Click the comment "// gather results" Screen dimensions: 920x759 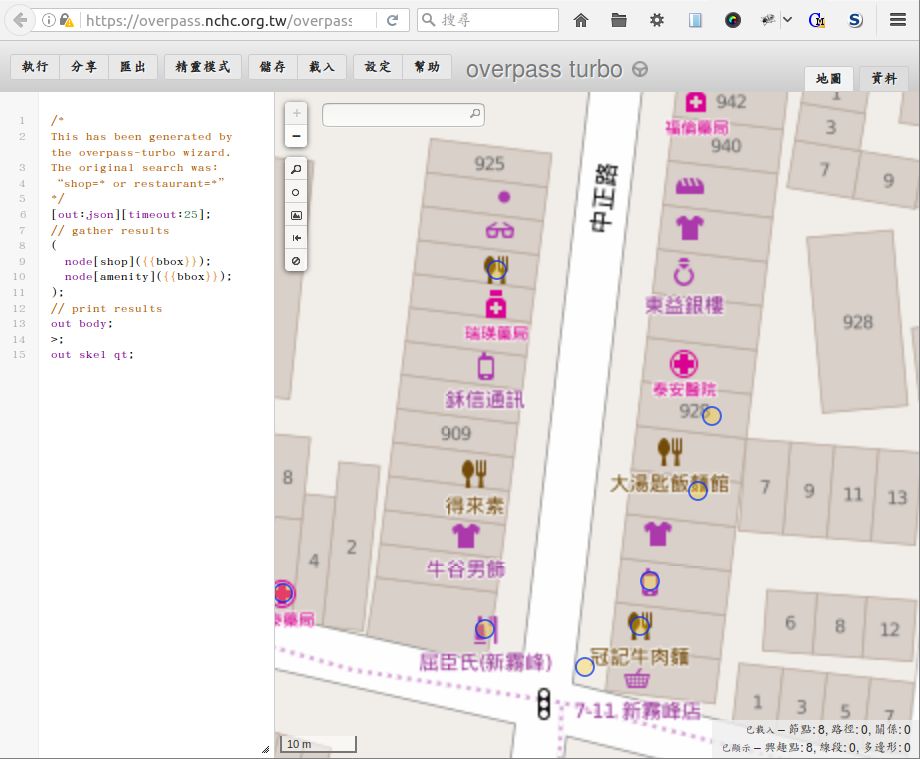tap(110, 231)
